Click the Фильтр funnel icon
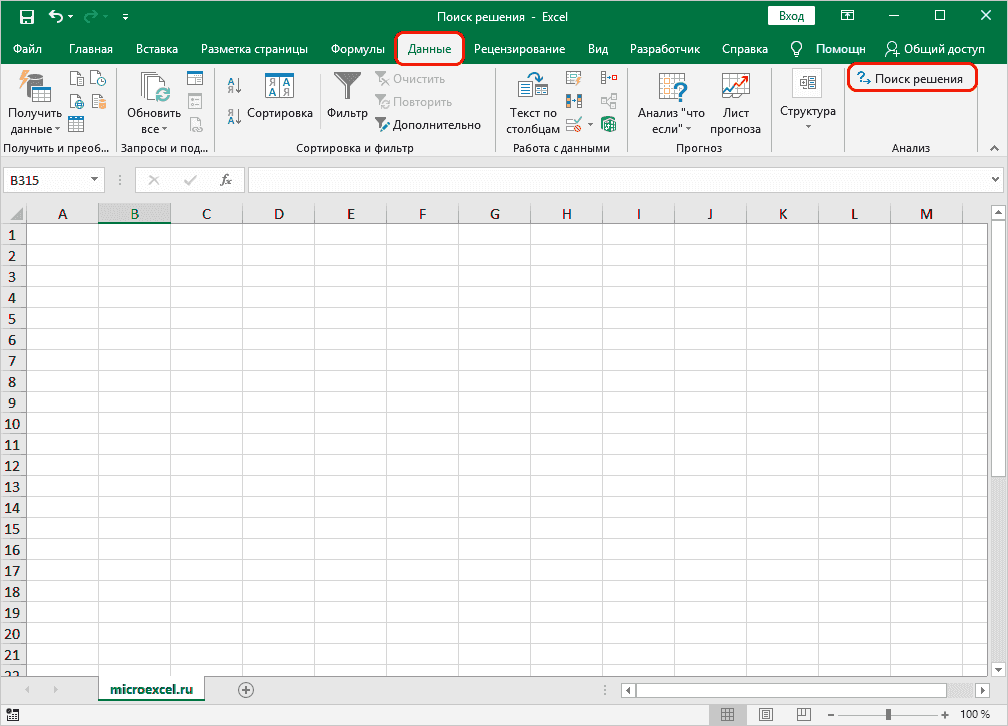This screenshot has height=726, width=1008. pyautogui.click(x=347, y=86)
